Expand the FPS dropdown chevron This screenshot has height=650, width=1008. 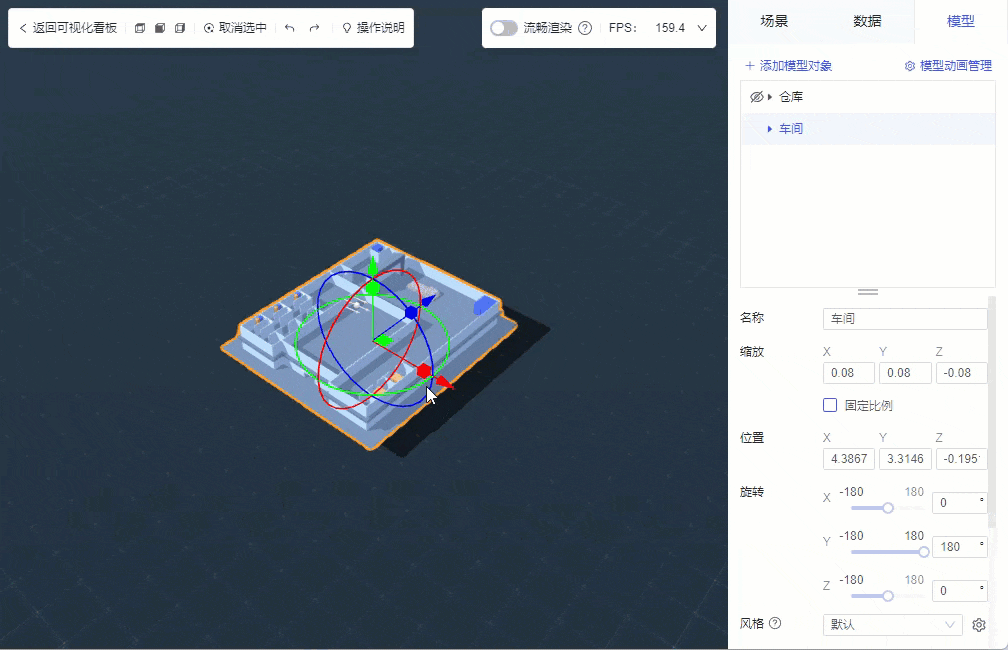point(702,28)
